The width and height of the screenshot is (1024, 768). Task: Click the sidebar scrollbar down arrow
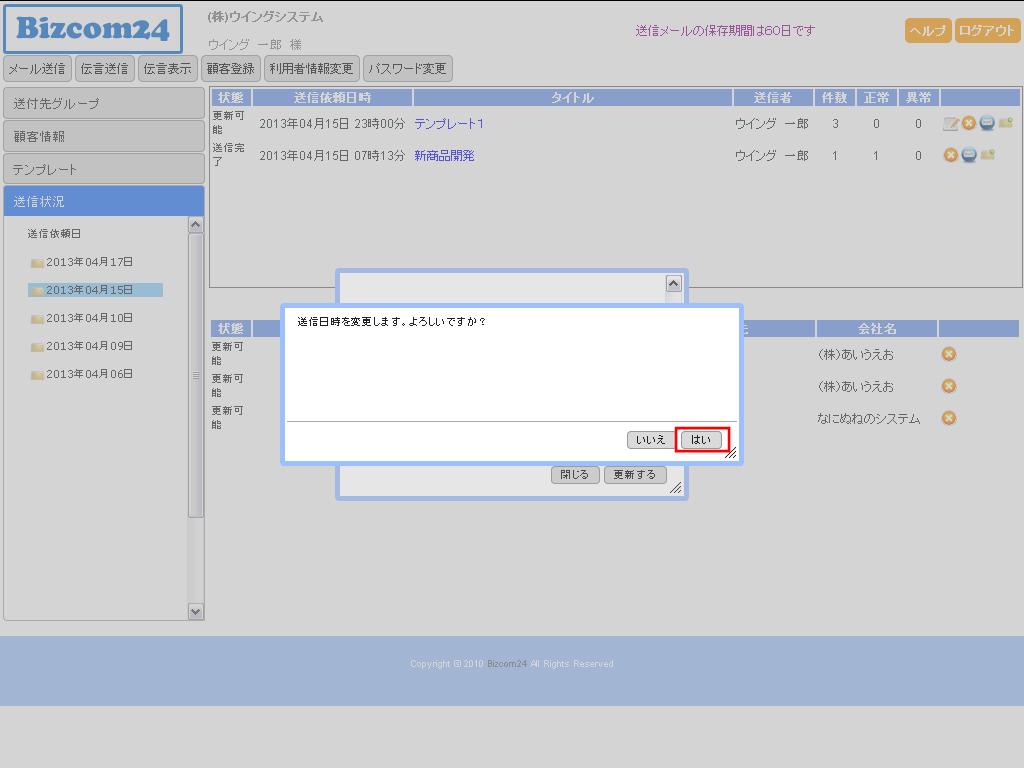point(196,611)
